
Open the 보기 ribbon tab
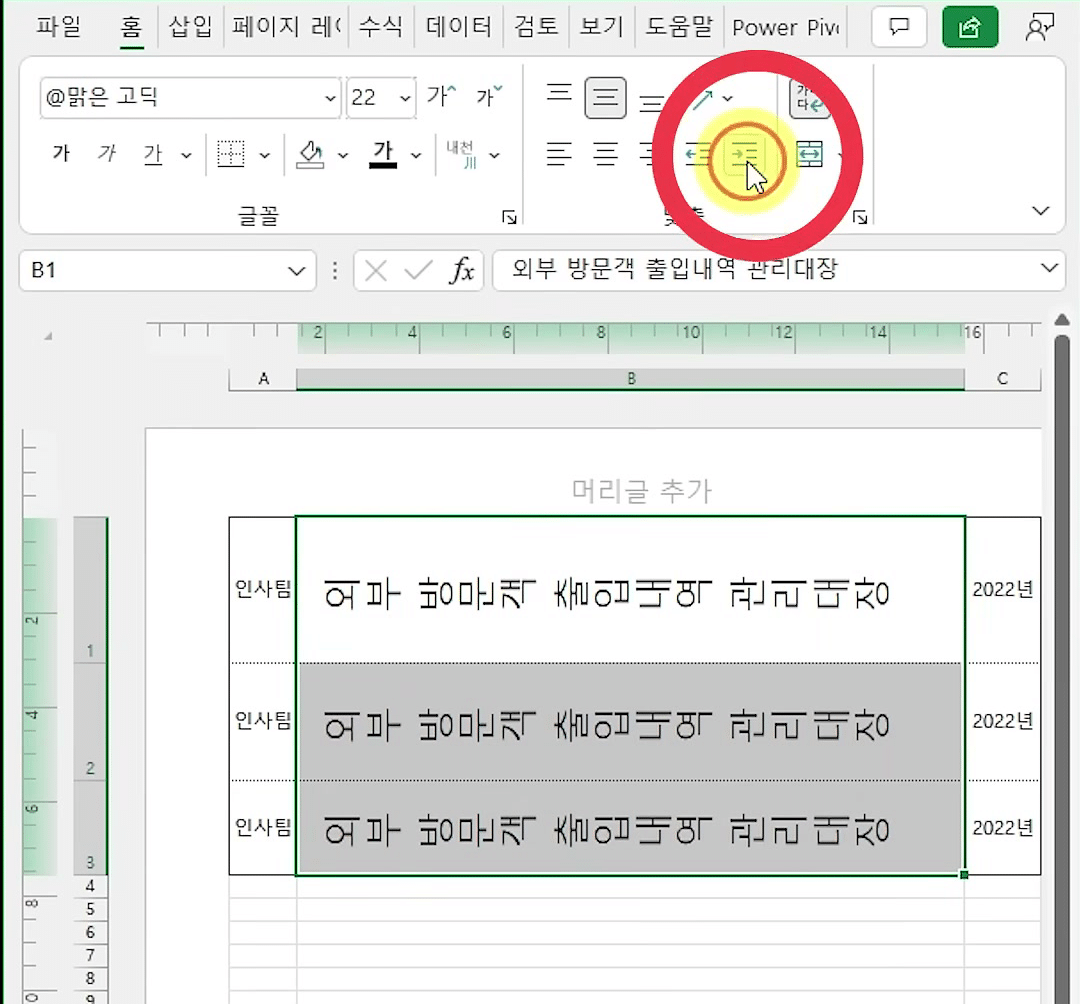click(x=601, y=28)
